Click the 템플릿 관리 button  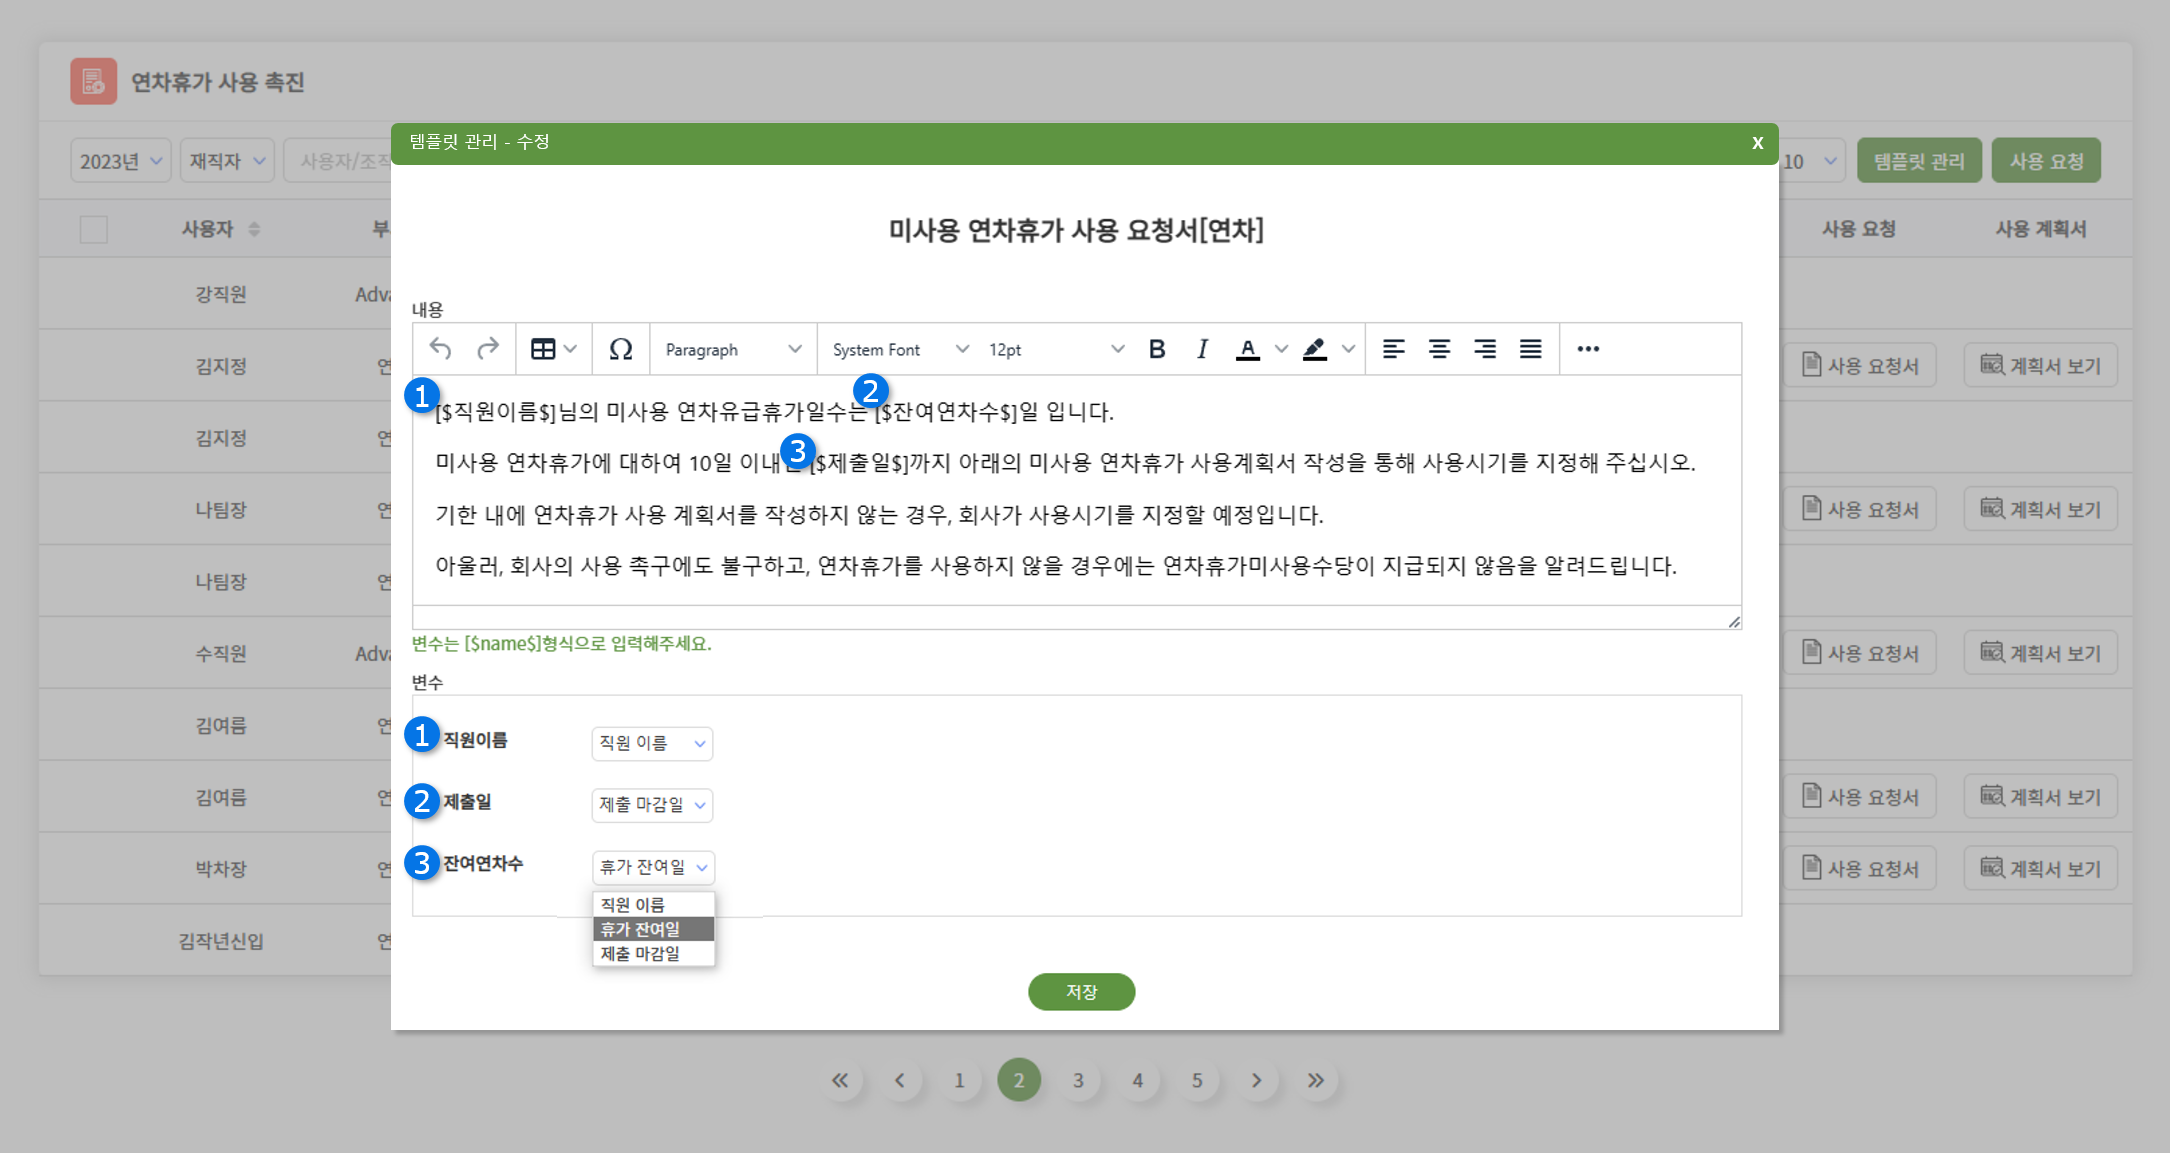coord(1918,161)
